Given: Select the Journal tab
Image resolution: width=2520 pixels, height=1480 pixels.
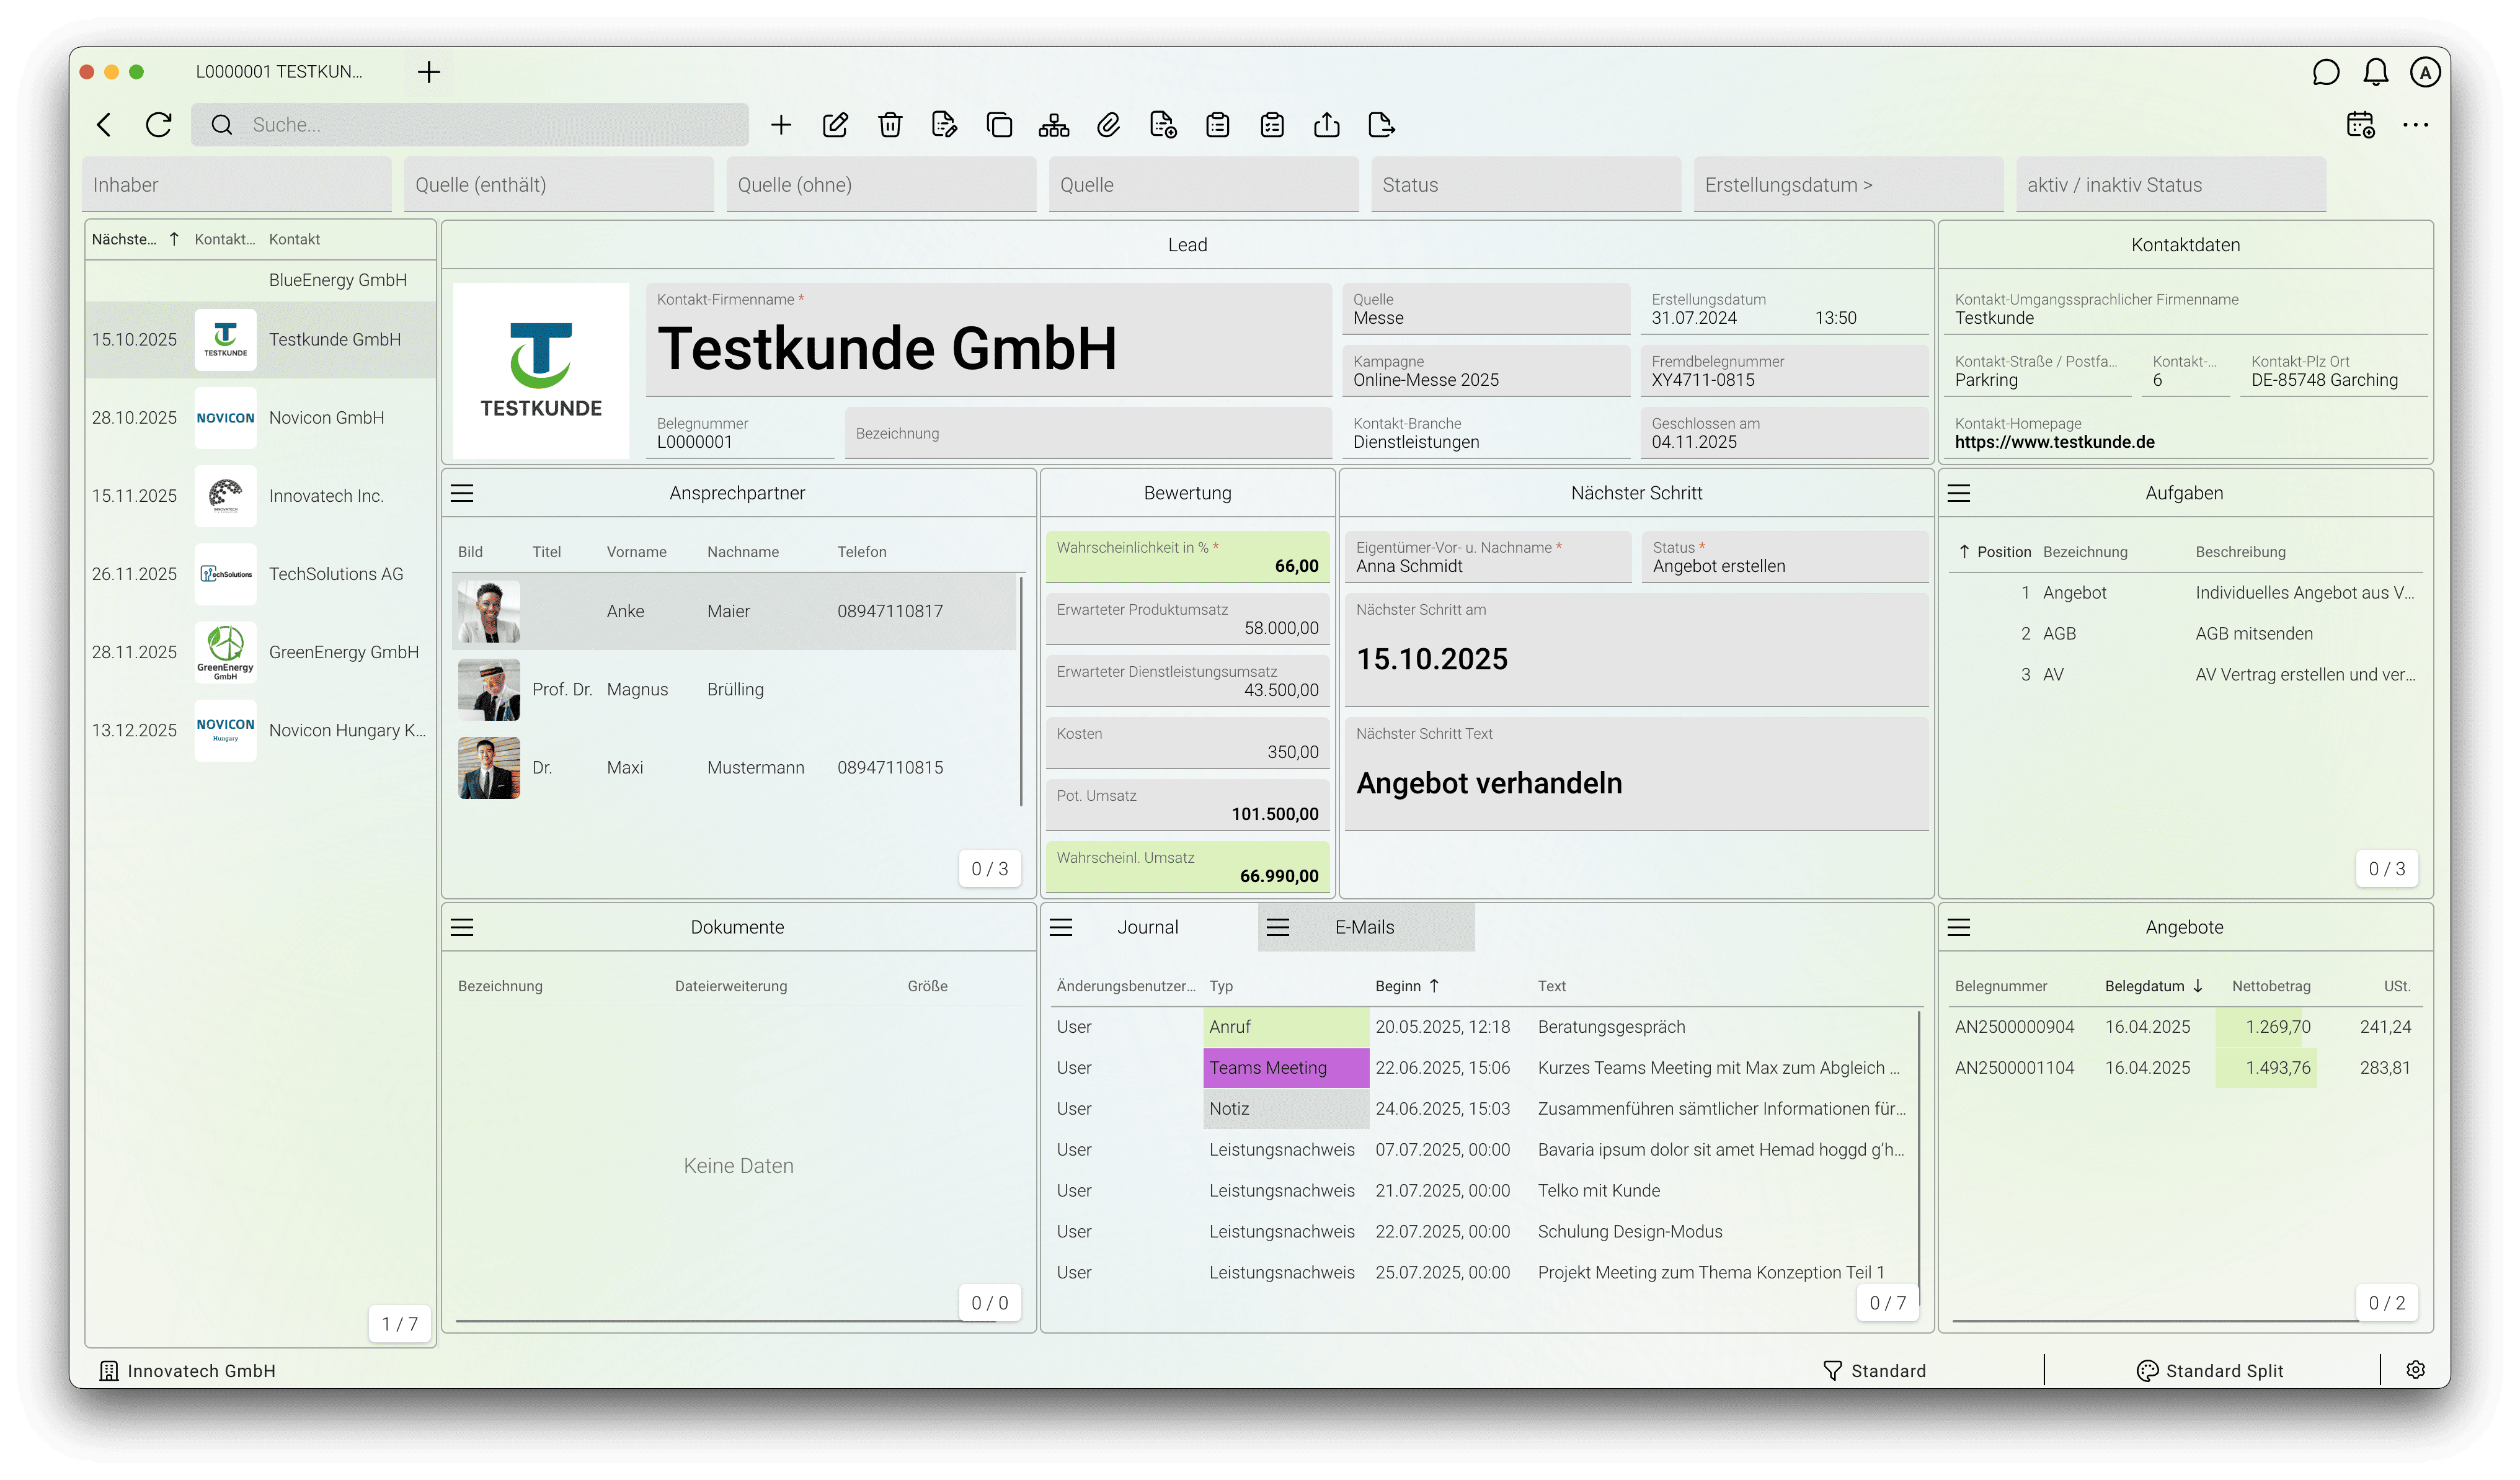Looking at the screenshot, I should (1147, 927).
